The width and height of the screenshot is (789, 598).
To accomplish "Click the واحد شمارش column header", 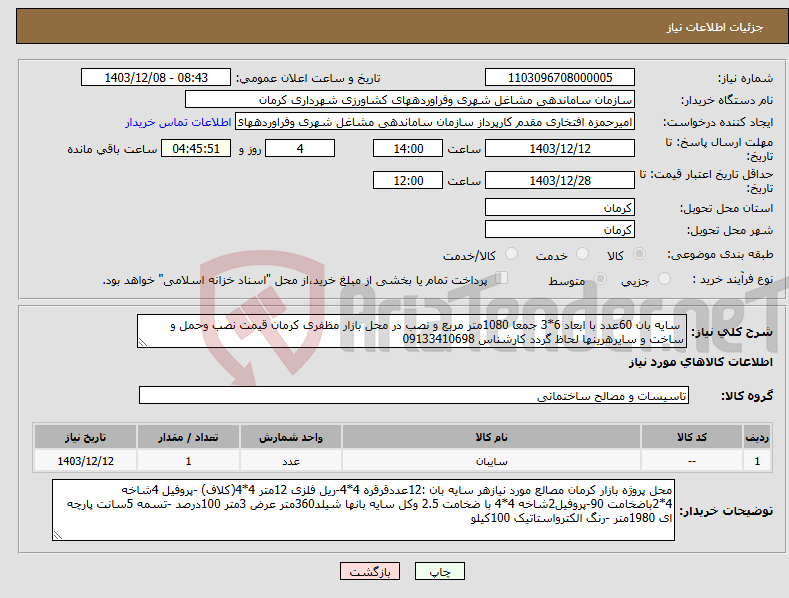I will pyautogui.click(x=291, y=437).
